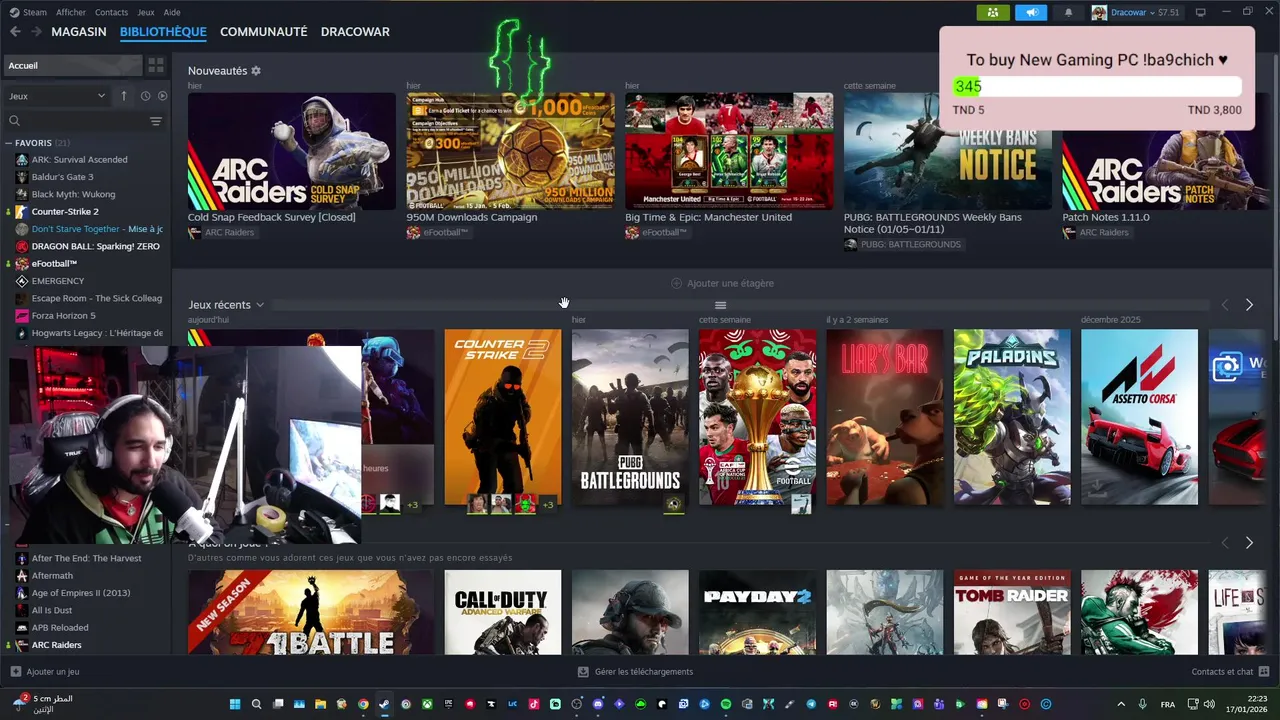The width and height of the screenshot is (1280, 720).
Task: Select Age of Empires II (2013)
Action: pos(80,593)
